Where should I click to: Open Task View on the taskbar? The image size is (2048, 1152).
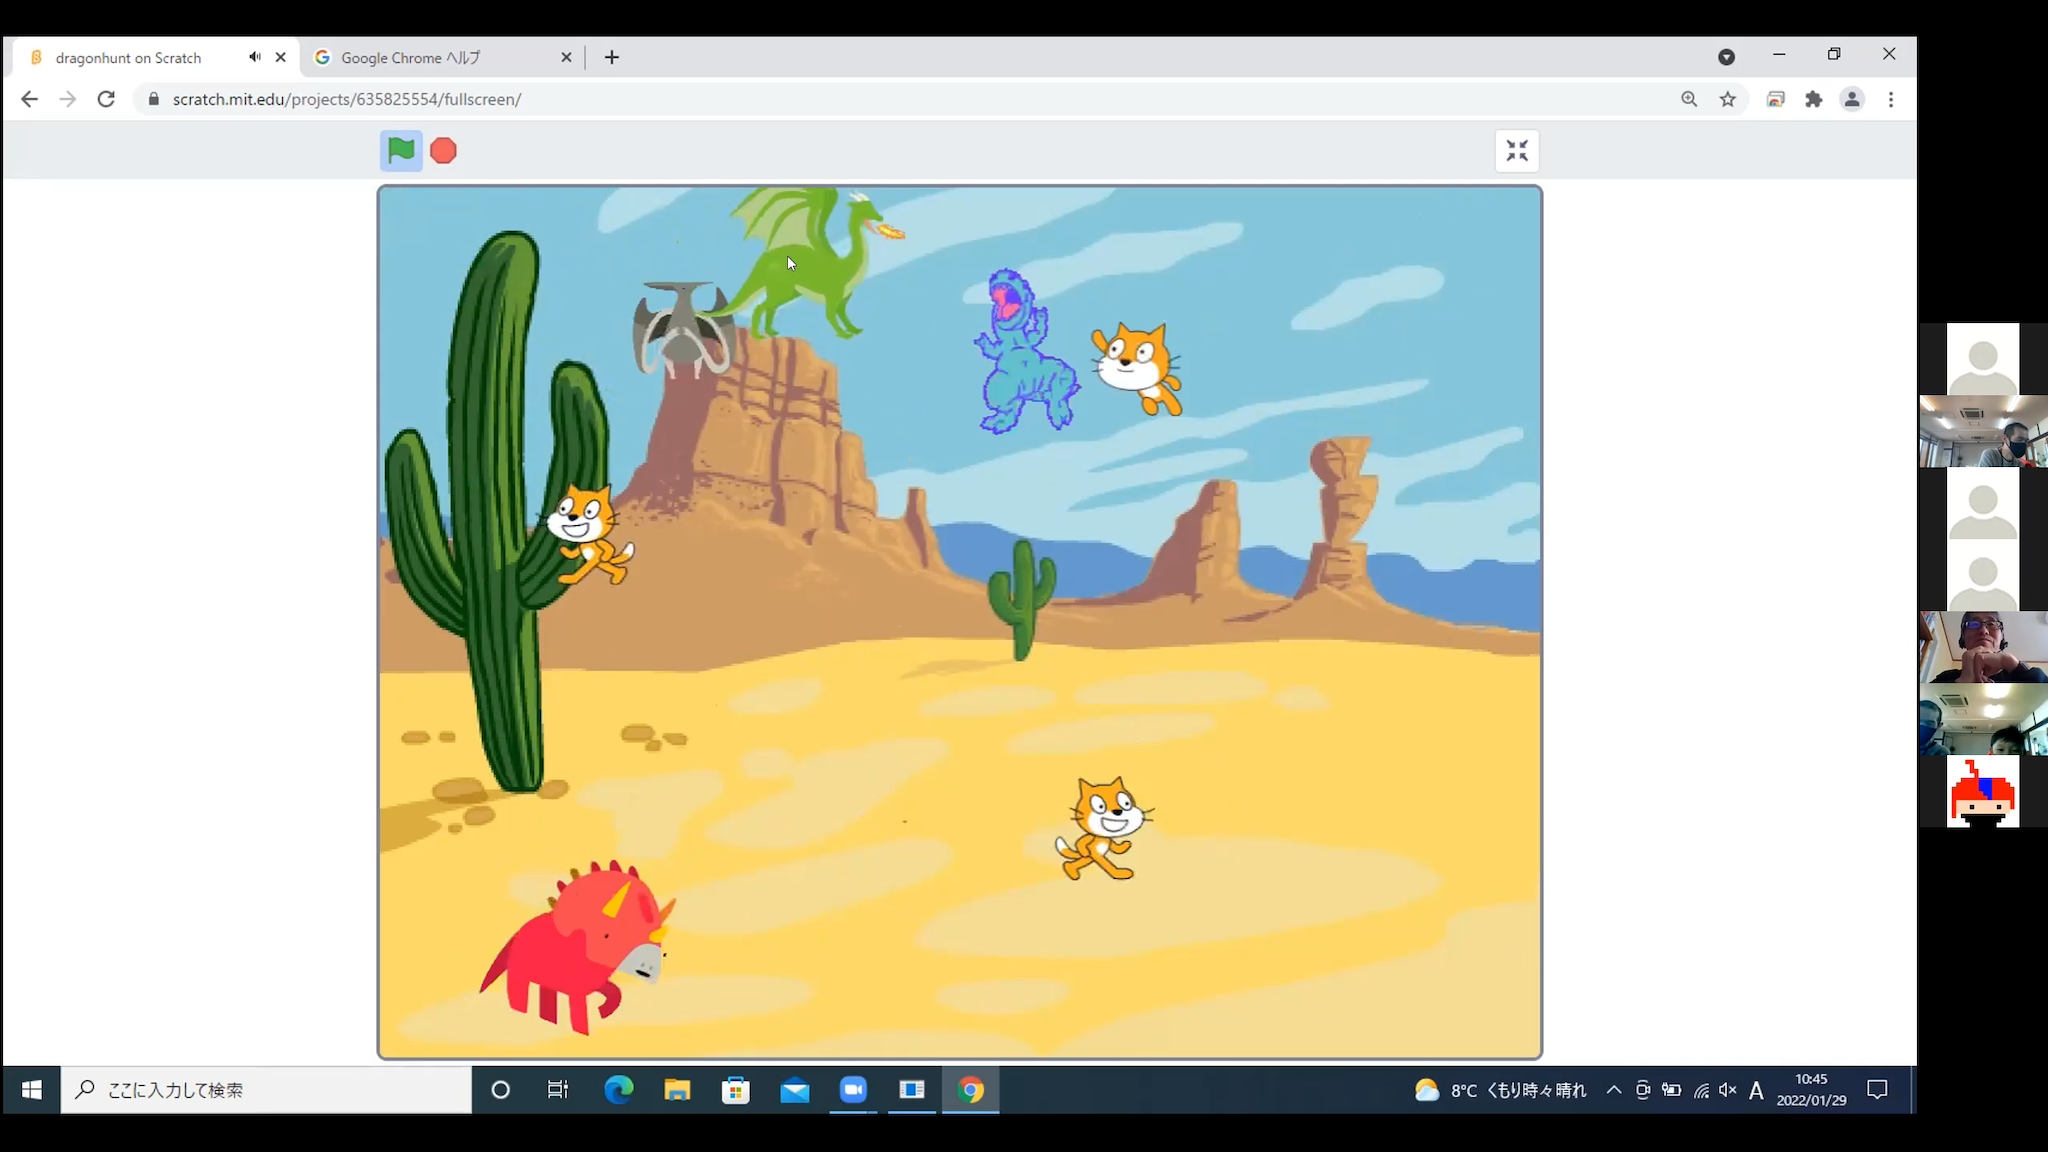(x=558, y=1090)
